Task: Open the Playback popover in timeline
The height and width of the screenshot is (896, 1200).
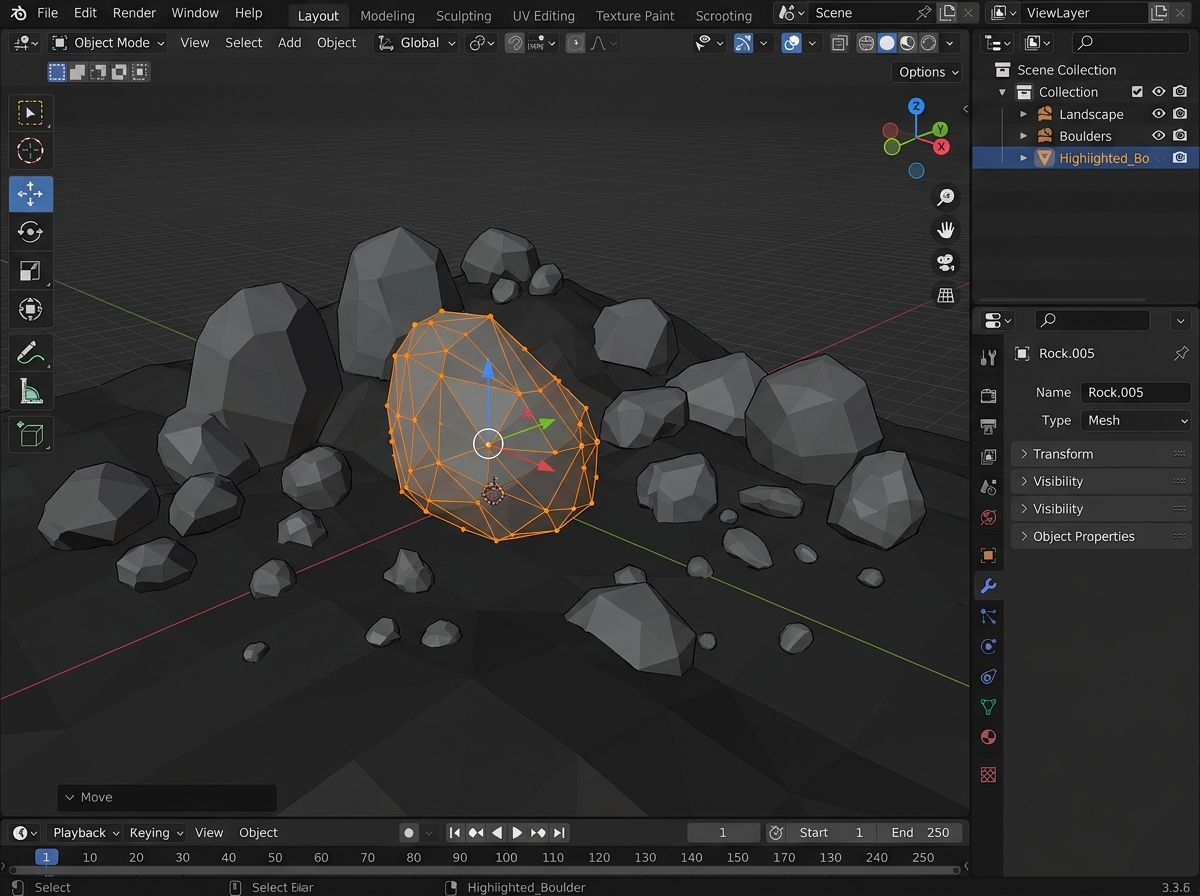Action: click(x=85, y=833)
